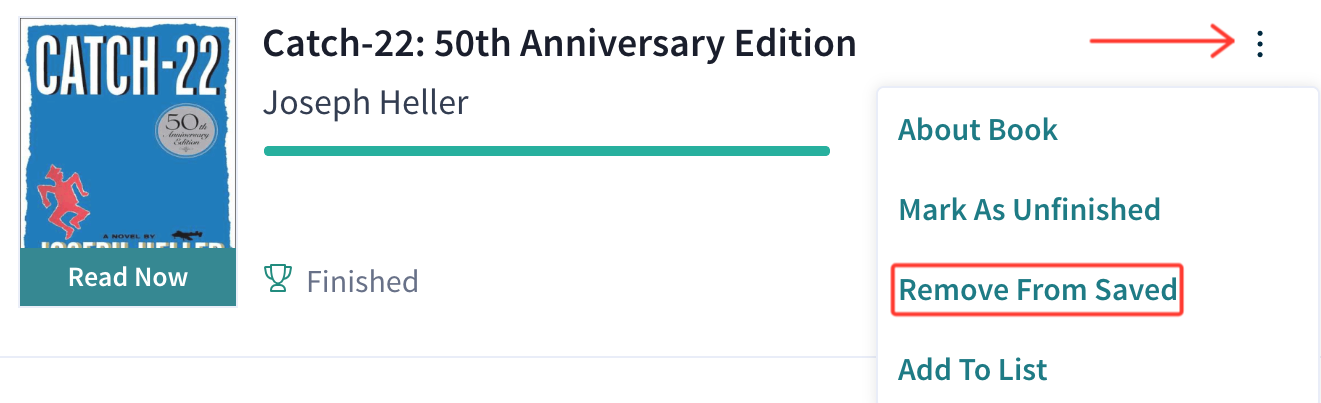Select About Book from the menu

978,129
